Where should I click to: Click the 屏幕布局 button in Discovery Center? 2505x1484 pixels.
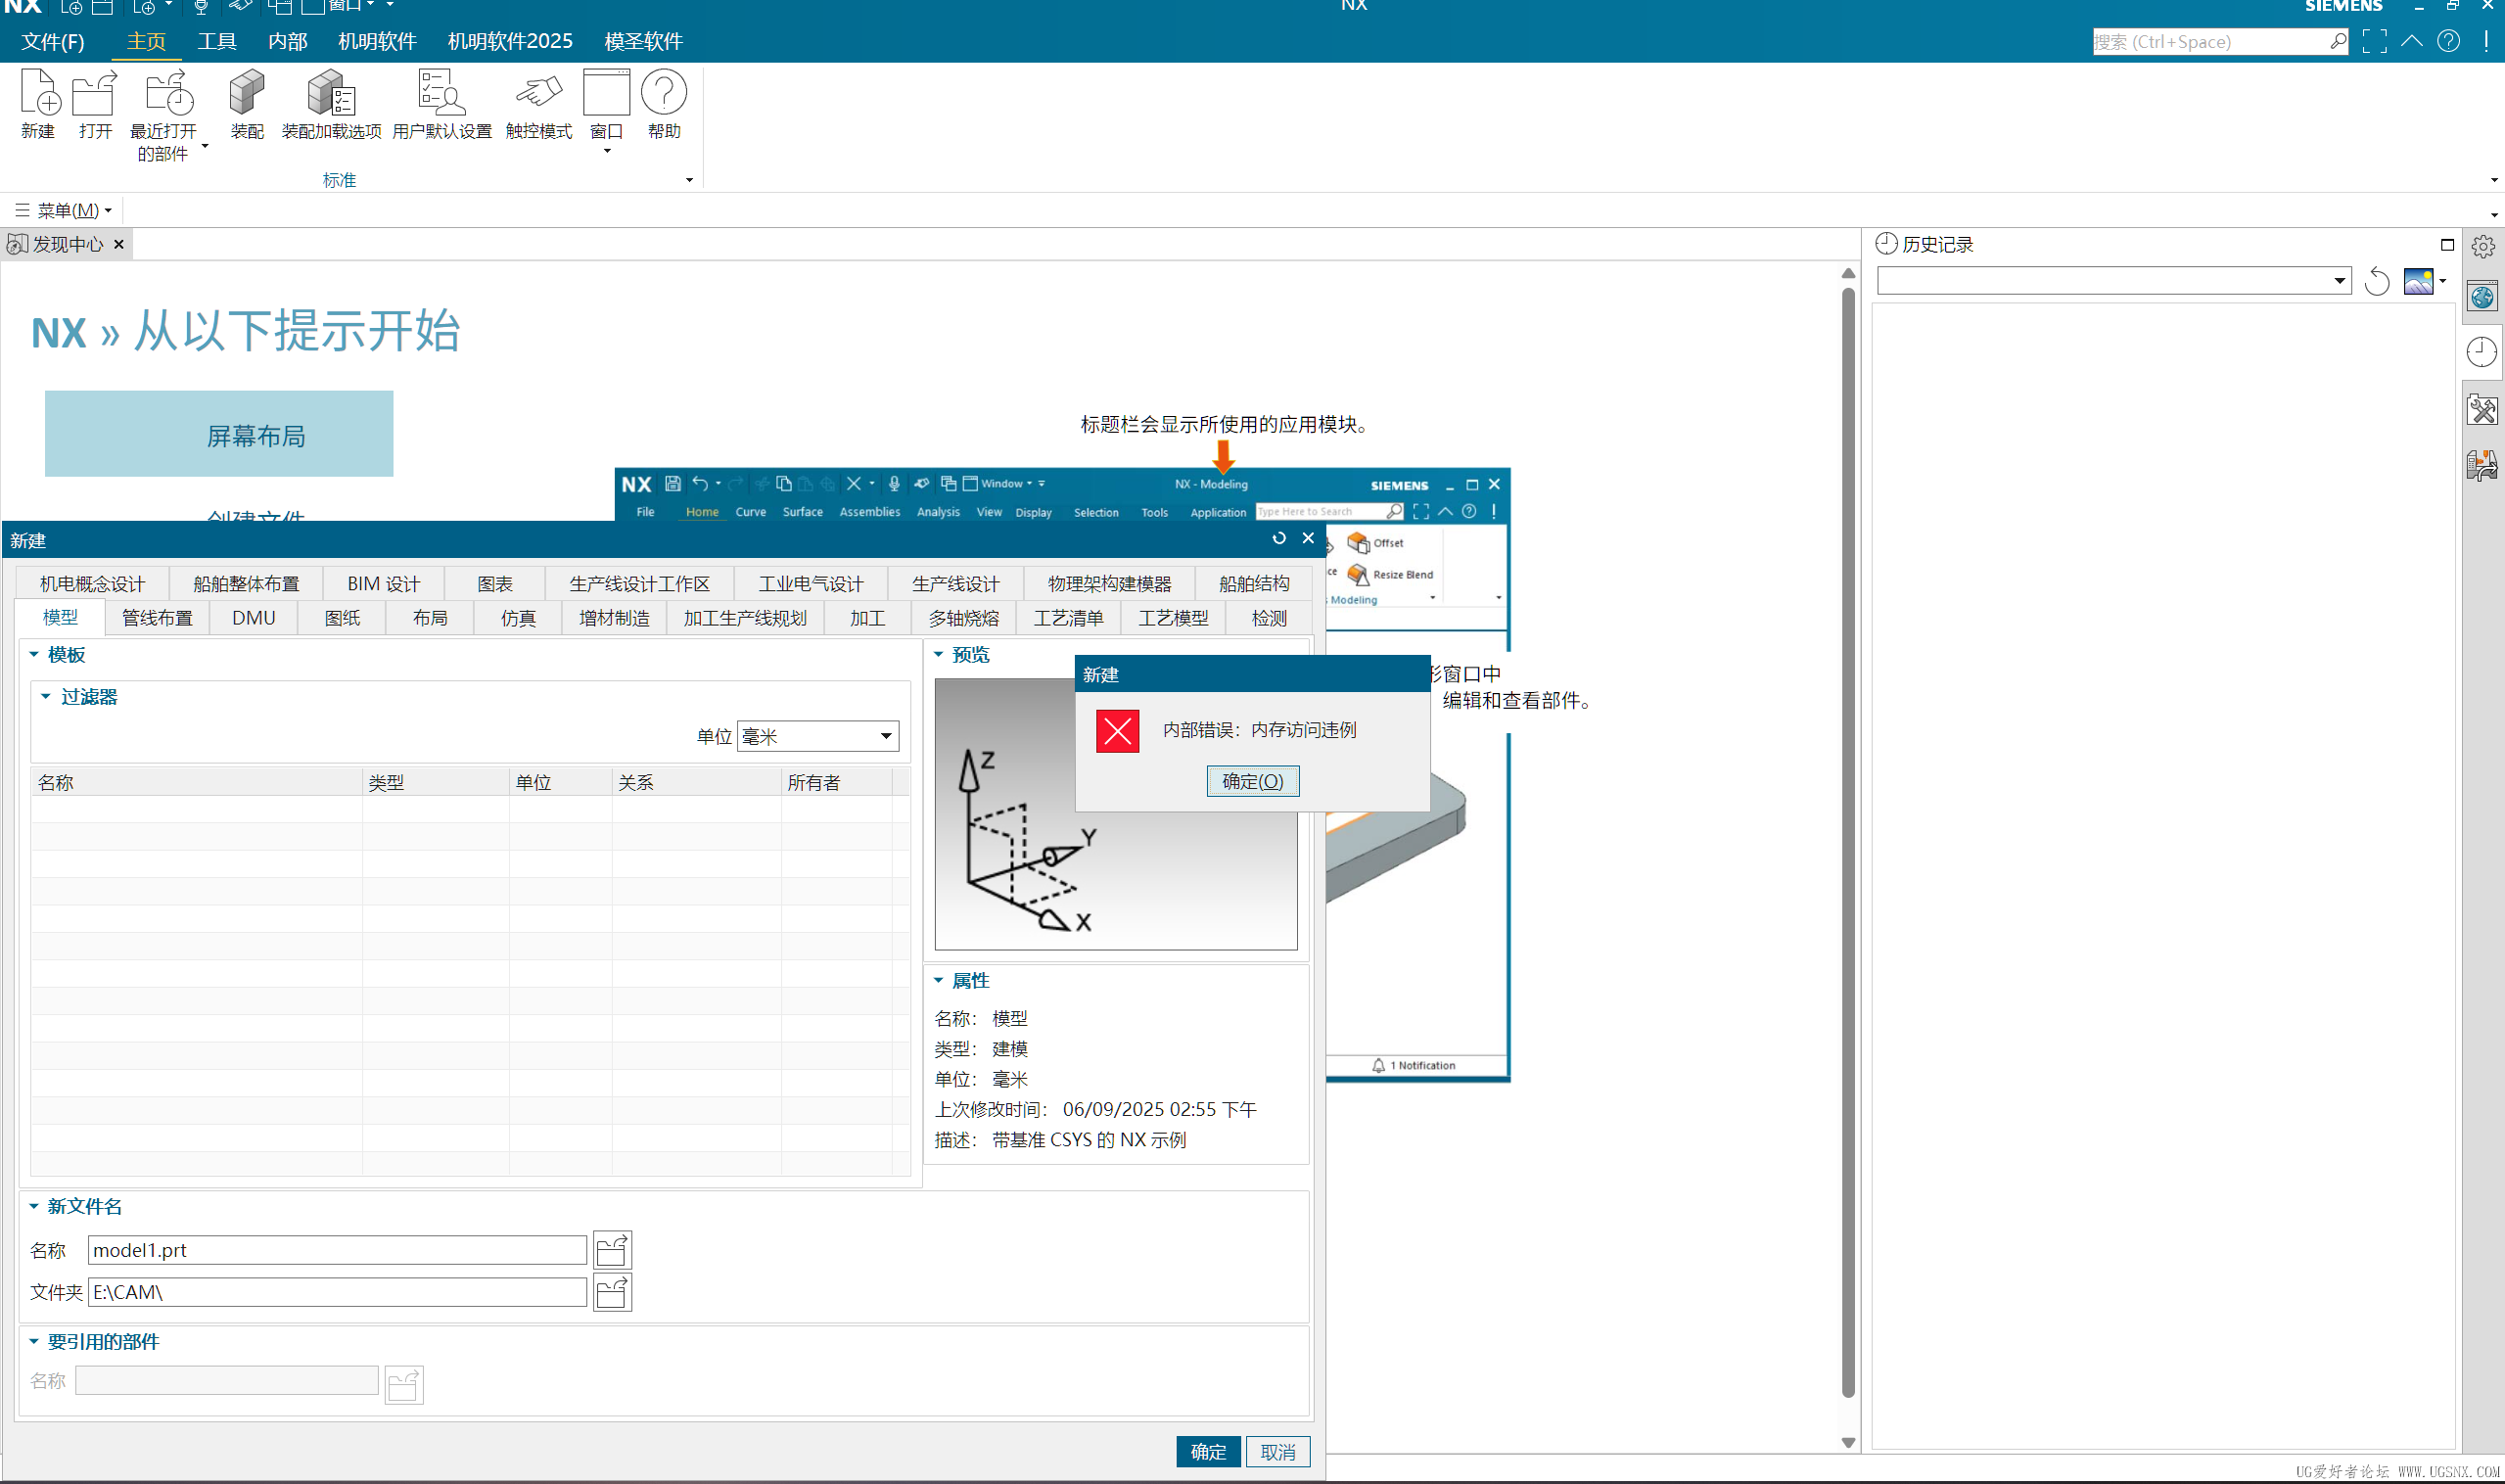pos(219,434)
